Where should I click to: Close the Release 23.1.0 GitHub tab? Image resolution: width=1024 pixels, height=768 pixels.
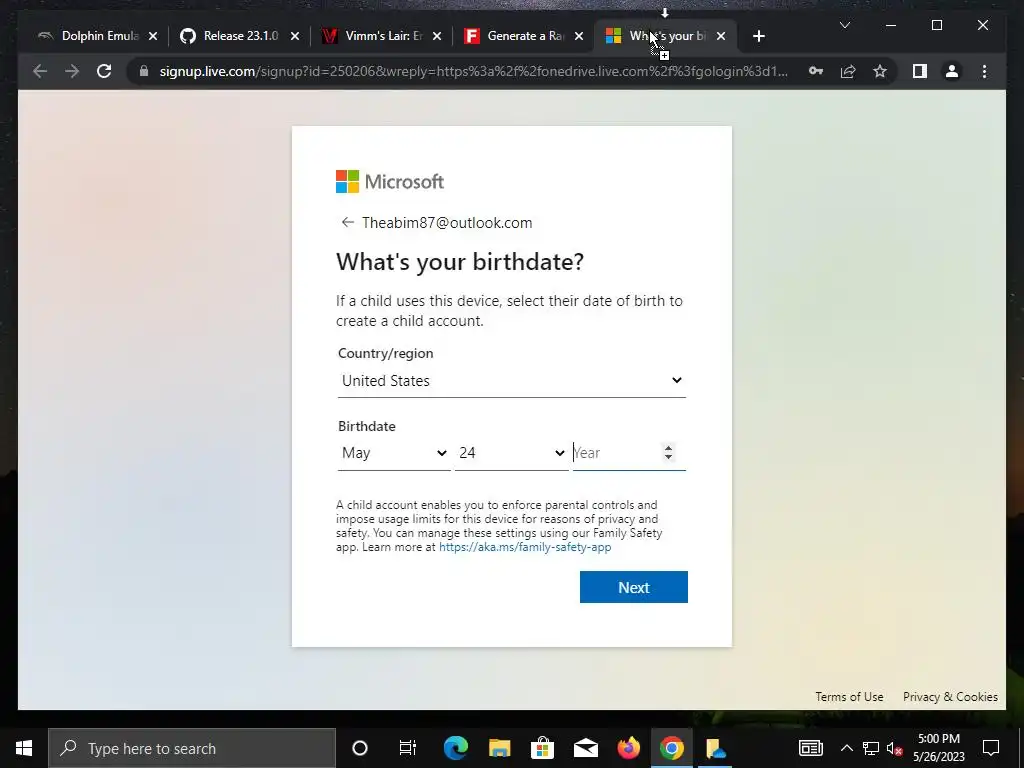tap(295, 36)
